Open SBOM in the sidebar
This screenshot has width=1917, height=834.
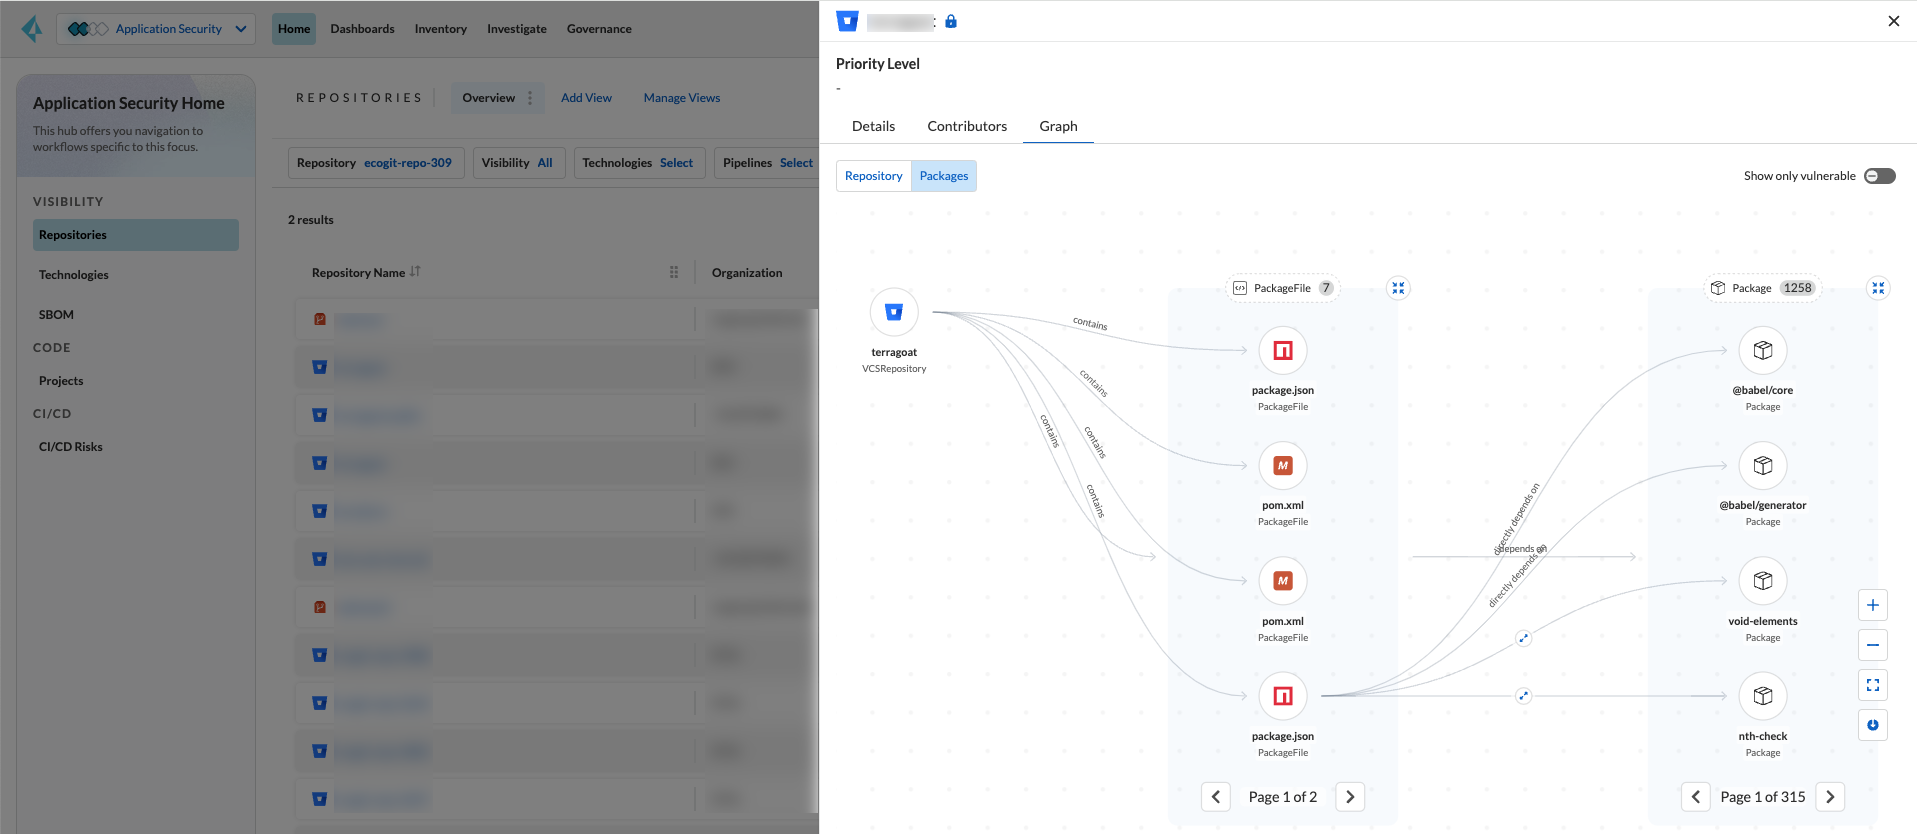[136, 315]
